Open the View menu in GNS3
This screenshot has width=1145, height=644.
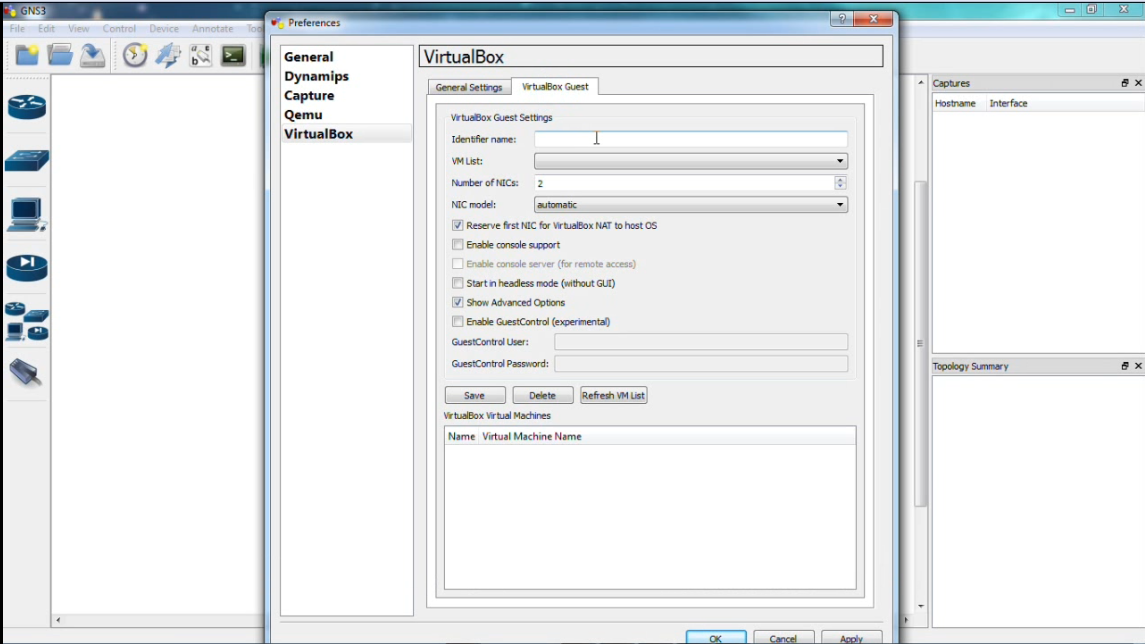[x=78, y=28]
